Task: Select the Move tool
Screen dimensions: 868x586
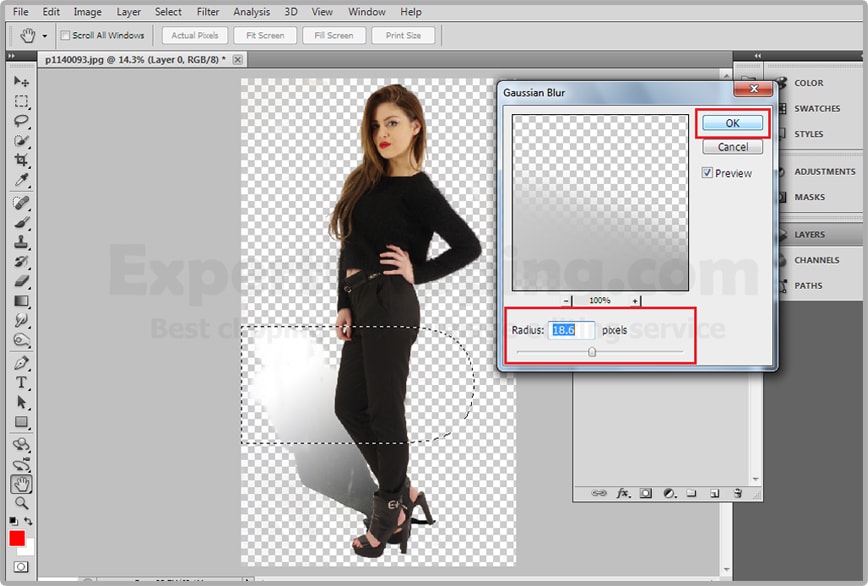Action: (x=21, y=81)
